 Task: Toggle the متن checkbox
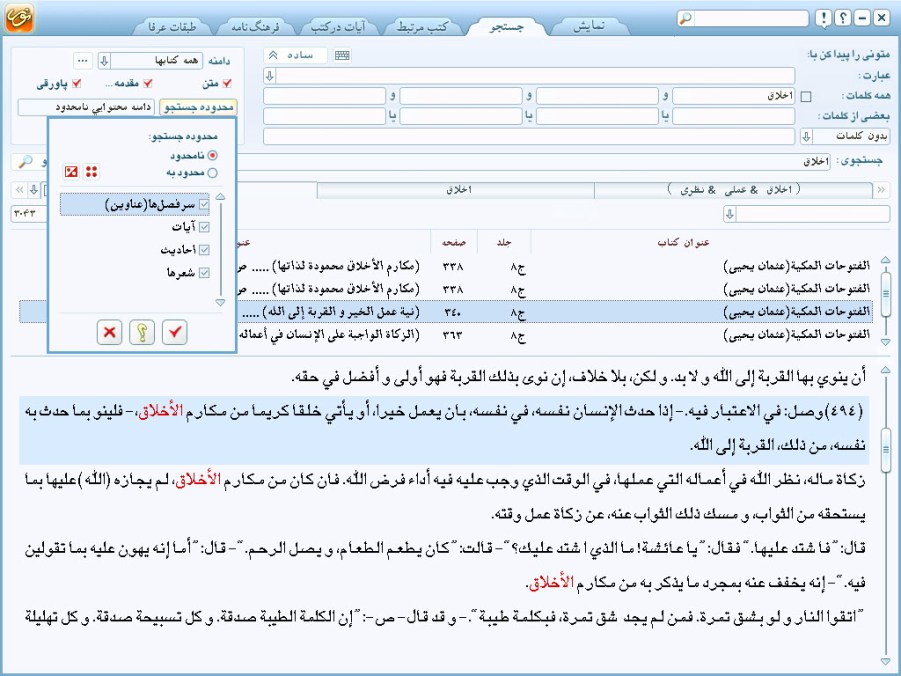(x=226, y=83)
